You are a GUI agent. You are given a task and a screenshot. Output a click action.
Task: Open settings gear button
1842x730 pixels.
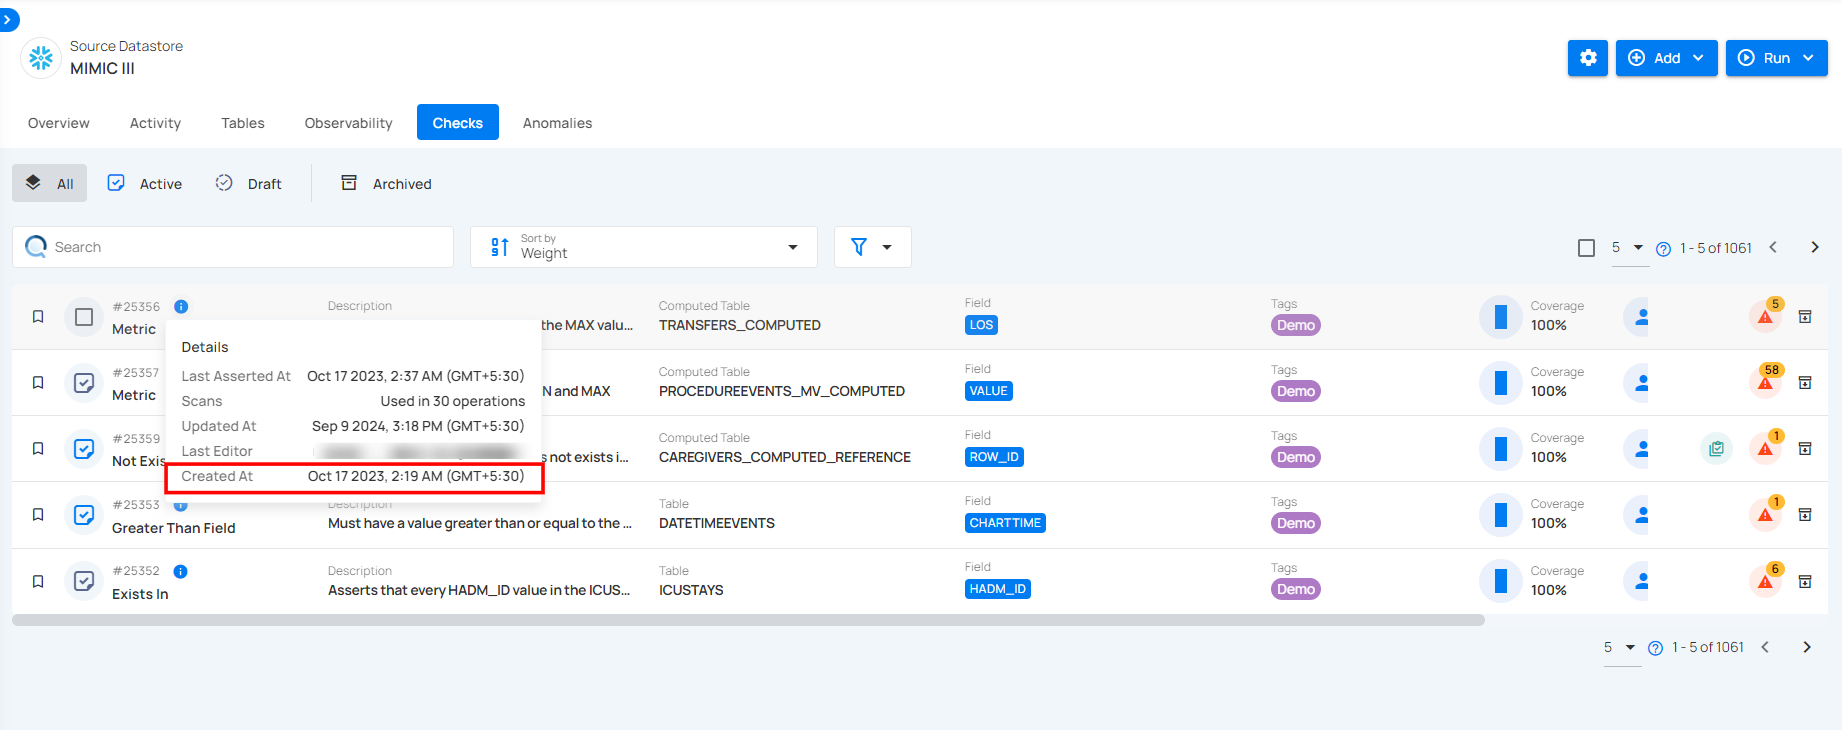click(x=1588, y=58)
